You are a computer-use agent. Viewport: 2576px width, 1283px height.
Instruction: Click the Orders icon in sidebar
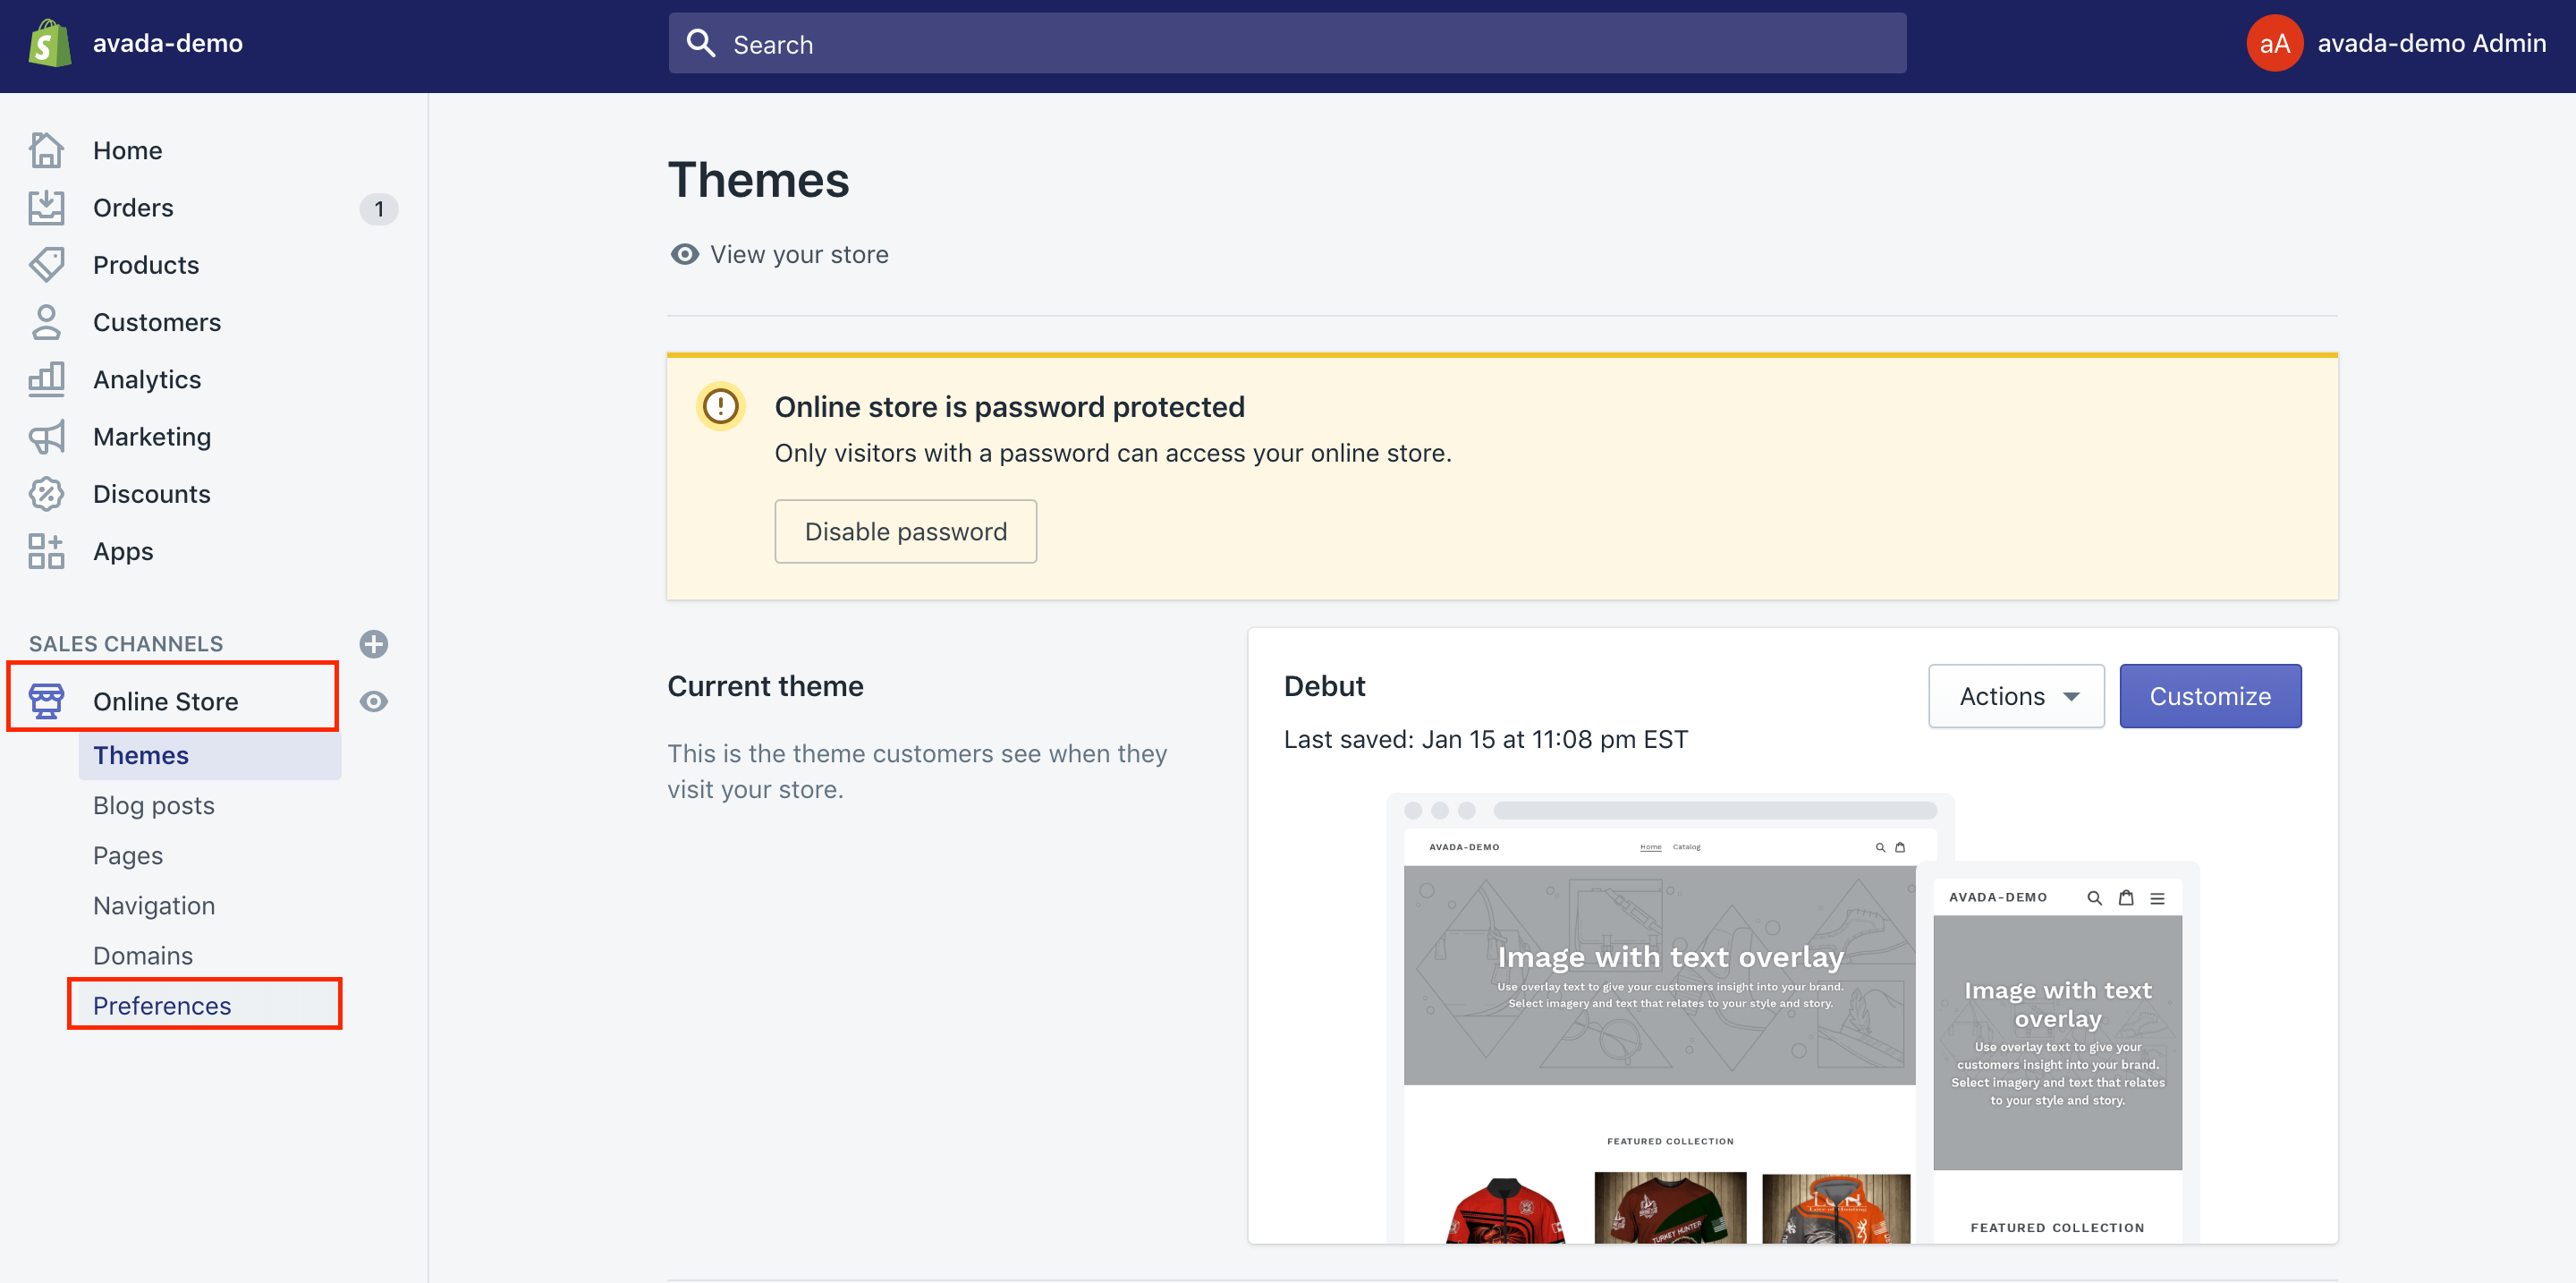point(46,207)
